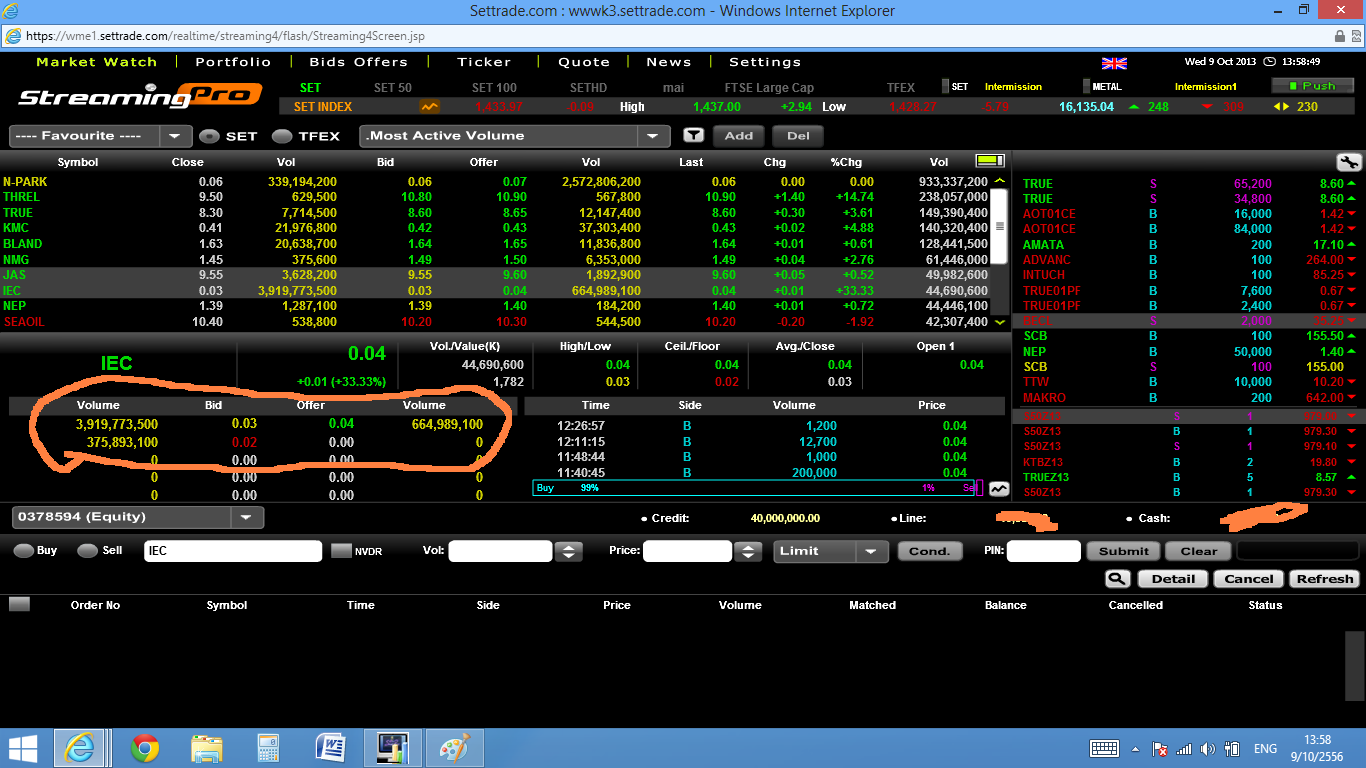This screenshot has height=768, width=1366.
Task: Click the PIN input field
Action: pyautogui.click(x=1043, y=551)
